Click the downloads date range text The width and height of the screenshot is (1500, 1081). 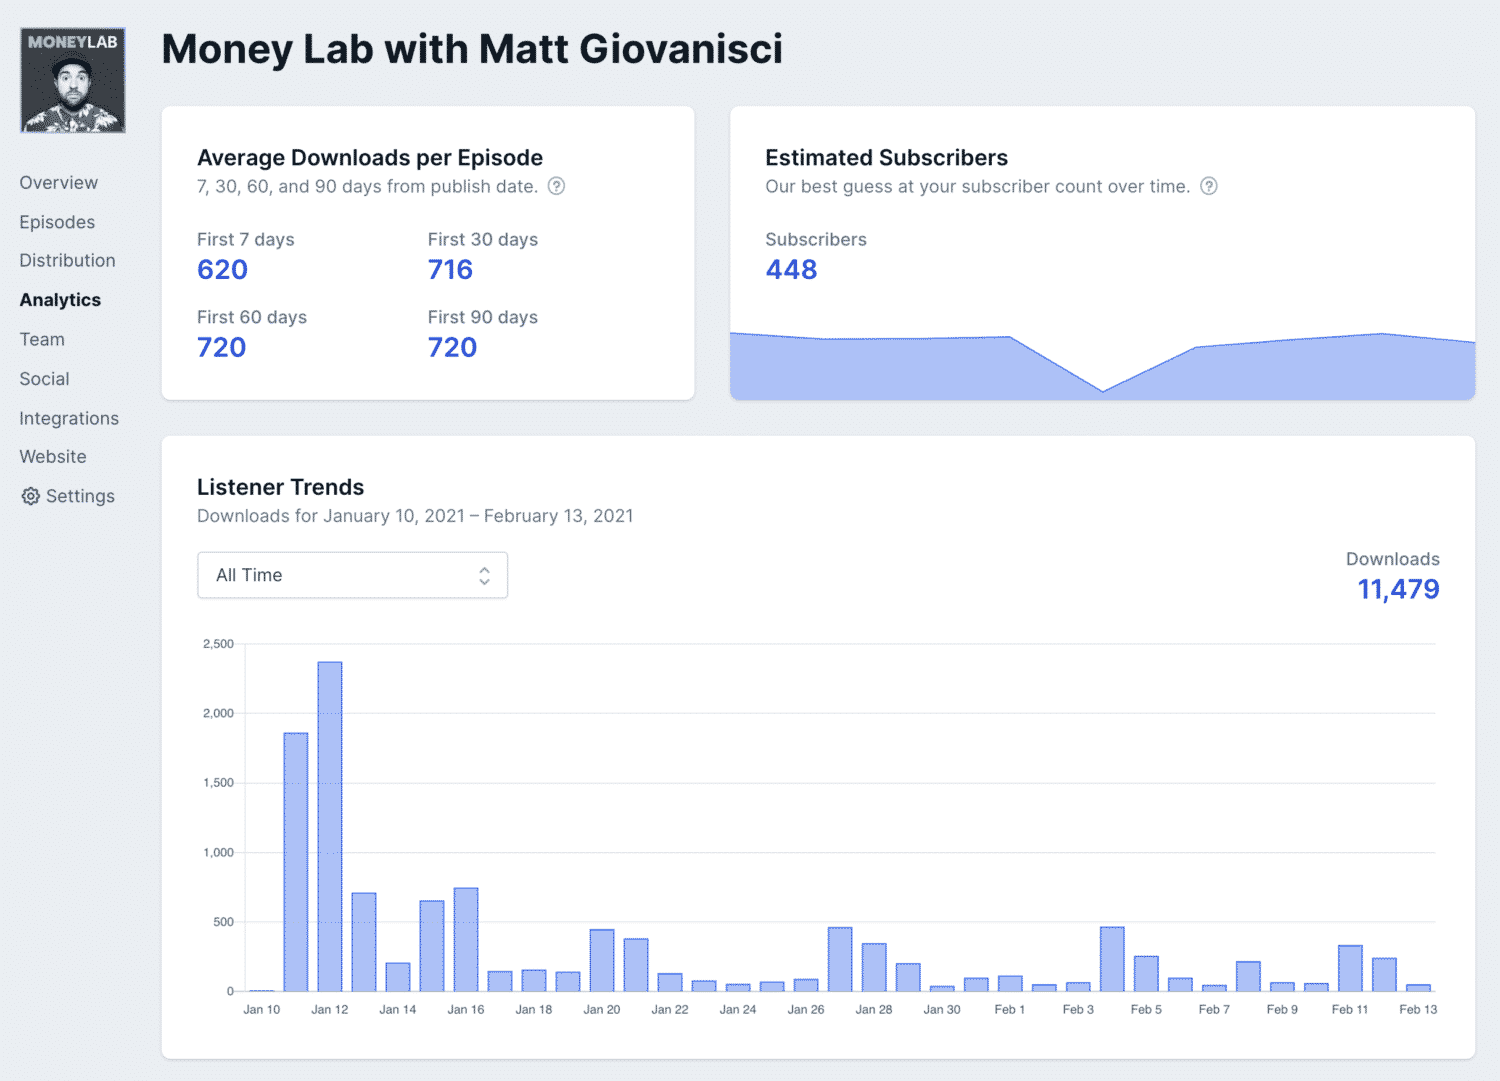[415, 516]
